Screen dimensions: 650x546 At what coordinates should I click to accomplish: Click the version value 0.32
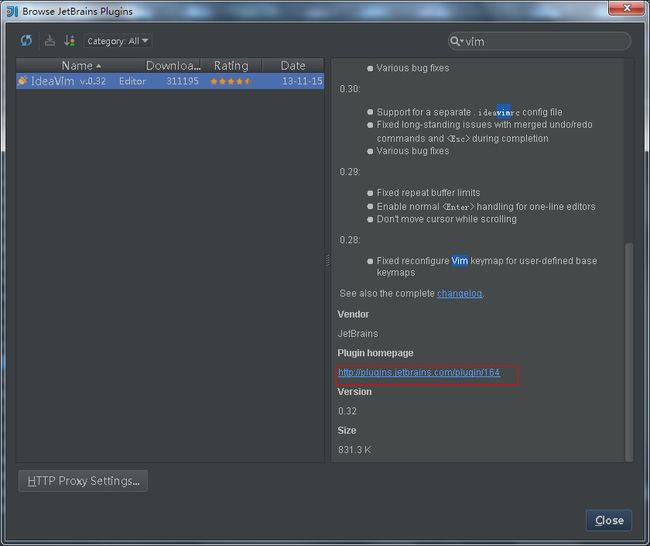(x=347, y=411)
